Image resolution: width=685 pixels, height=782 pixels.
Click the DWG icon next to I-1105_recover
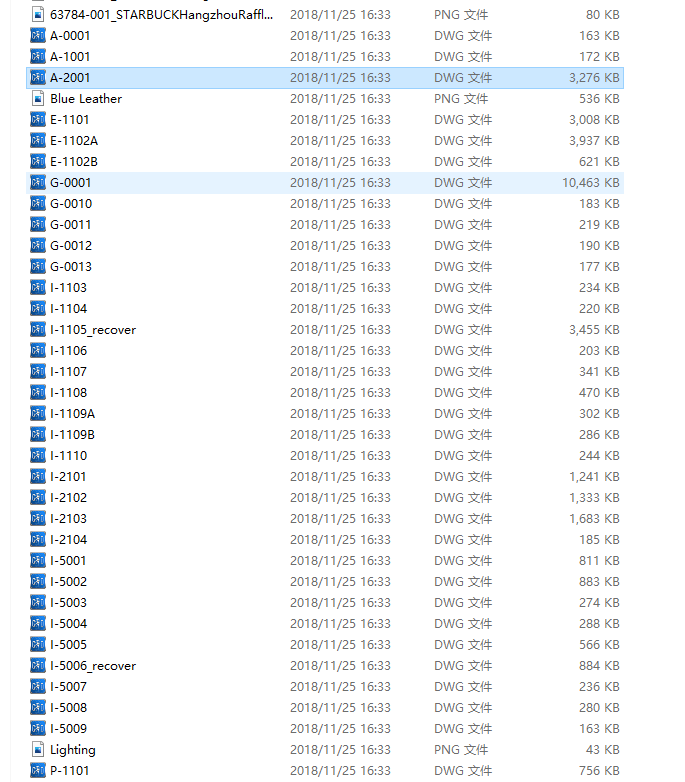38,330
